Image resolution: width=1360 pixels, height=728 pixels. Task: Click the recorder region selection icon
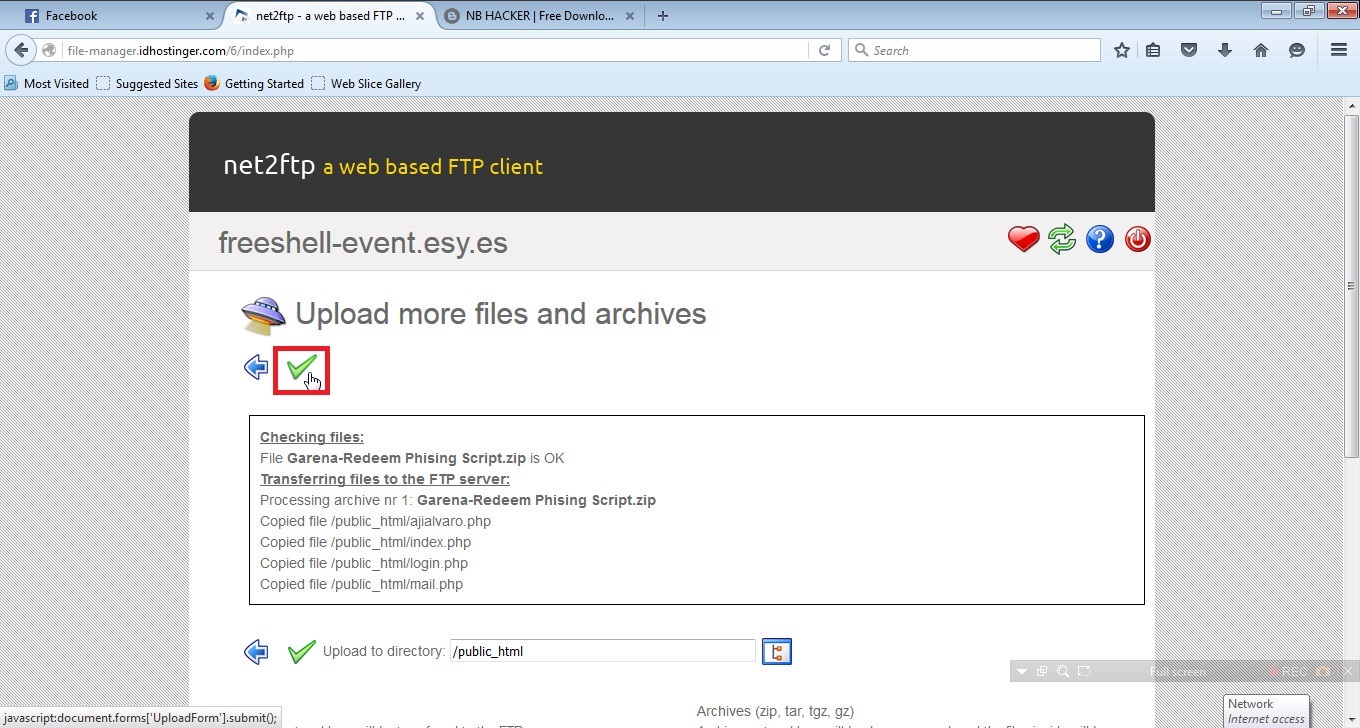1084,672
